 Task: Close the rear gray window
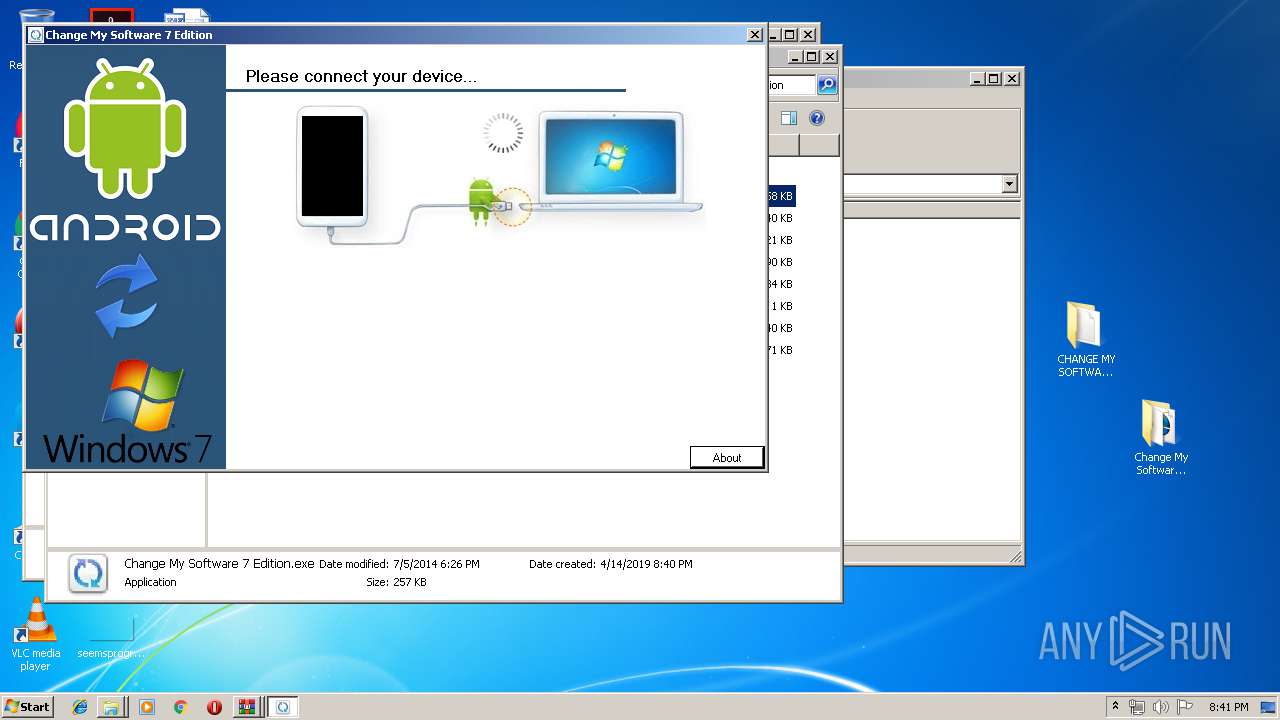1011,78
